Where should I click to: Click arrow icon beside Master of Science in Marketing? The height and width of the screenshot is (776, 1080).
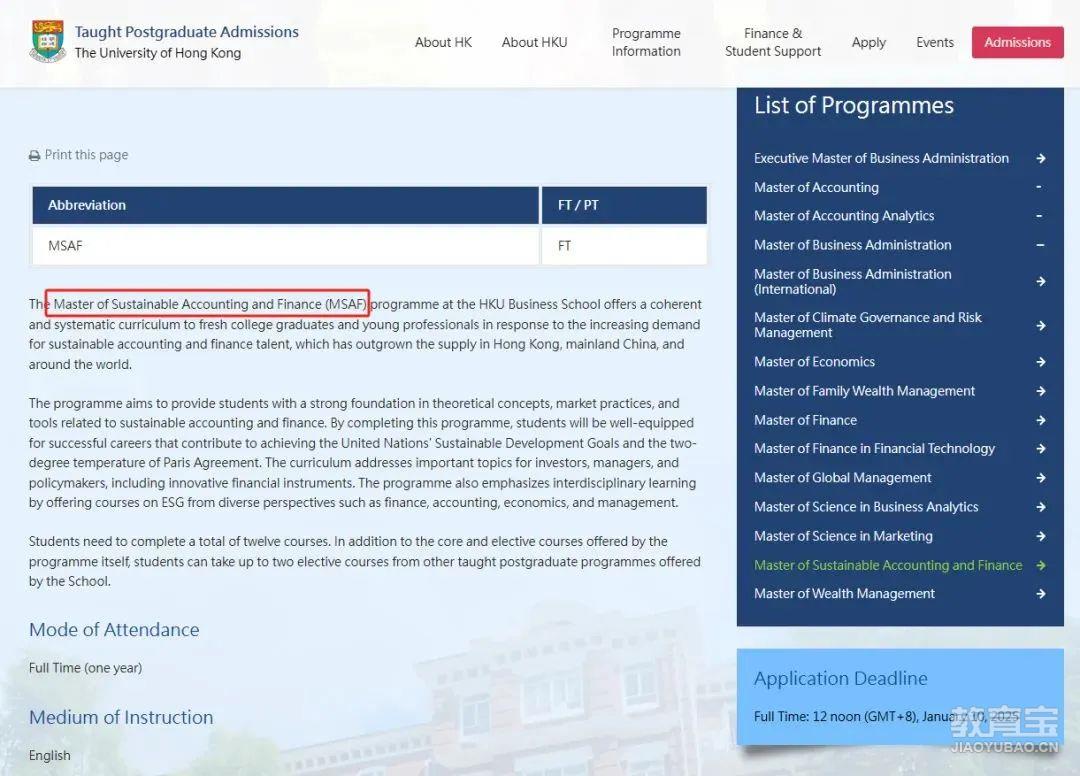click(1041, 536)
